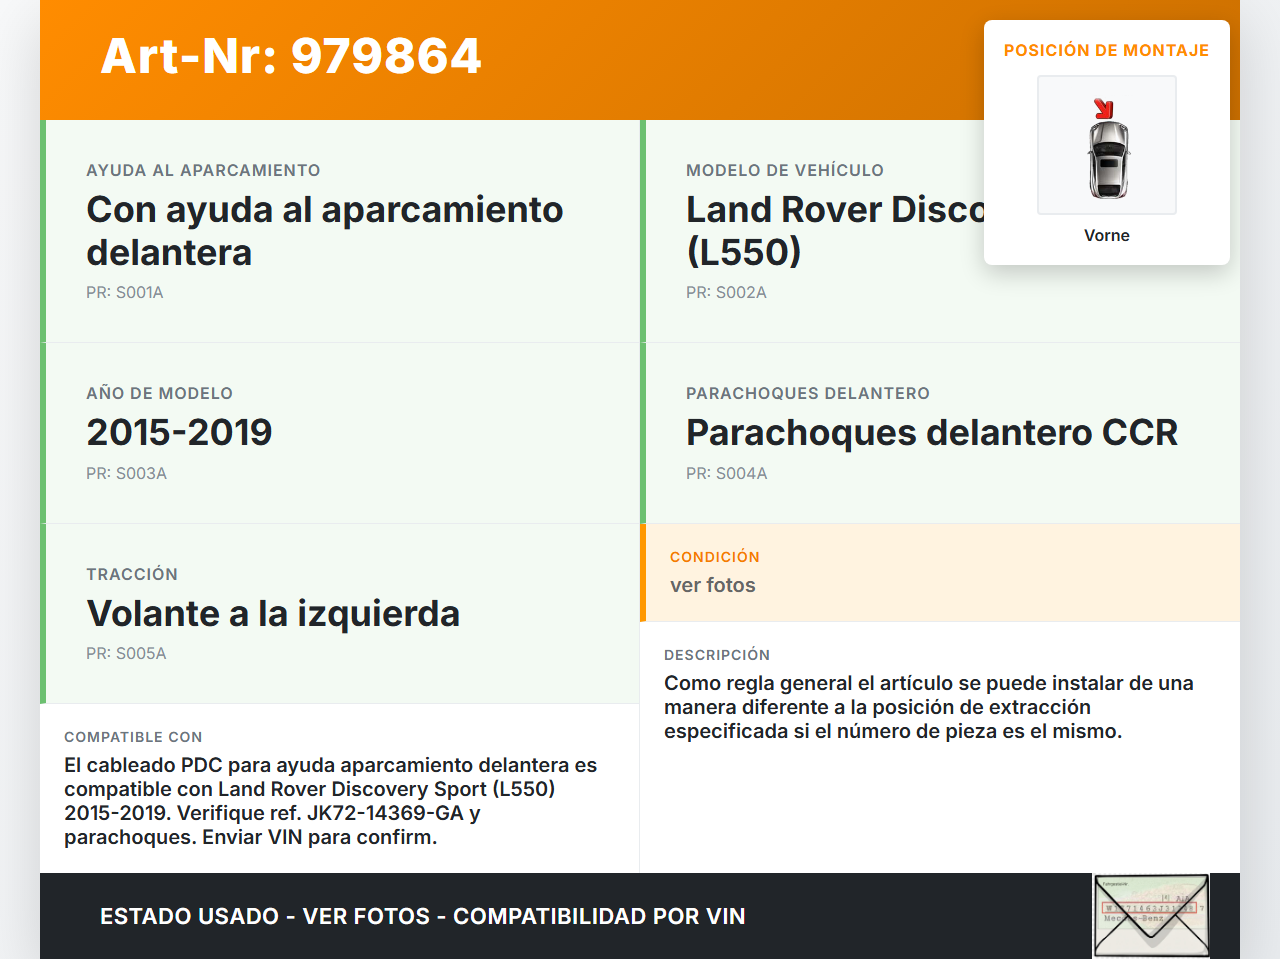Click the PR: S001A code
This screenshot has width=1280, height=959.
(x=124, y=292)
